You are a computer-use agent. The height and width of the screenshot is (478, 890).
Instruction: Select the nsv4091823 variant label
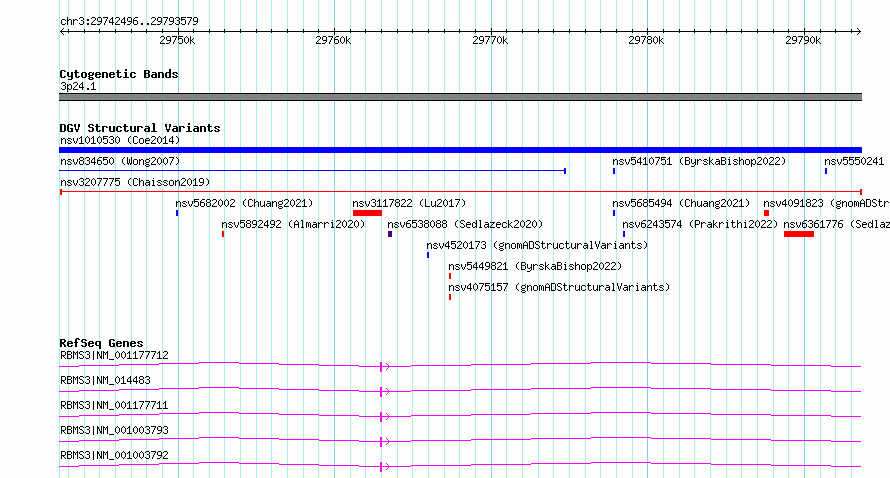(826, 203)
